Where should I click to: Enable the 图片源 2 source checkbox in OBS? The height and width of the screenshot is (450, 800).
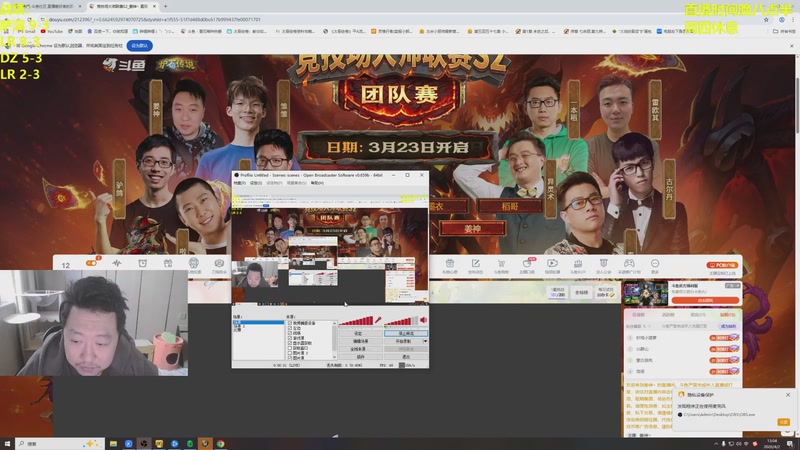pos(290,353)
